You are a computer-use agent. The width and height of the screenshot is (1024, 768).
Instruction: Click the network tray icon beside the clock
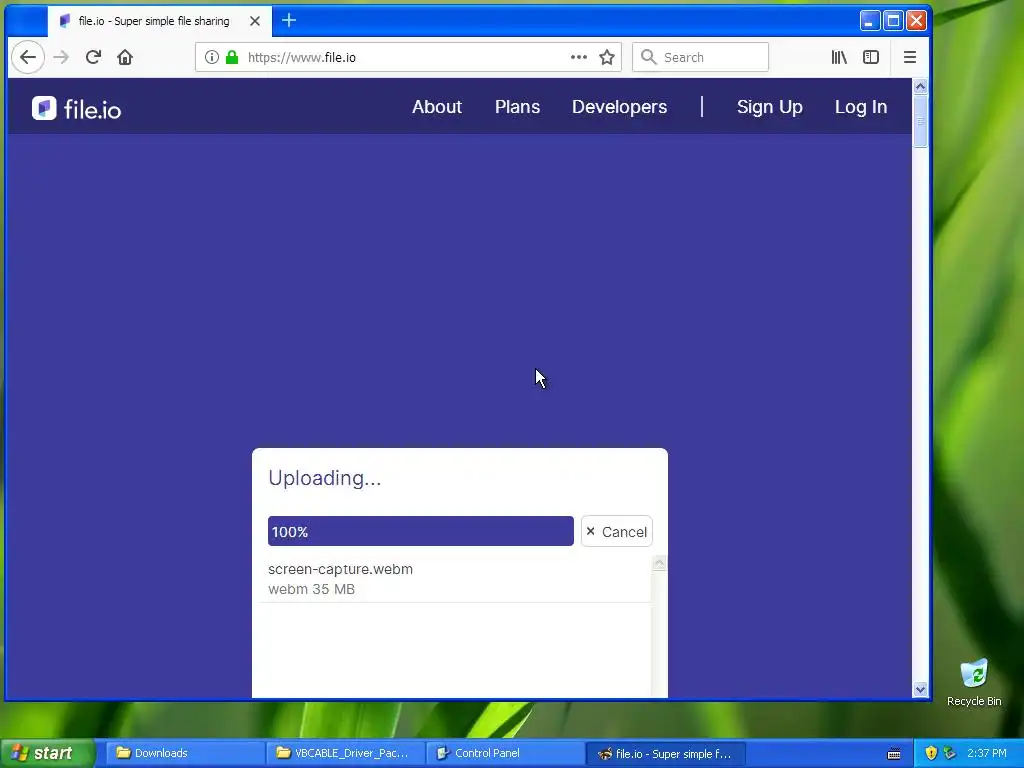pos(950,754)
